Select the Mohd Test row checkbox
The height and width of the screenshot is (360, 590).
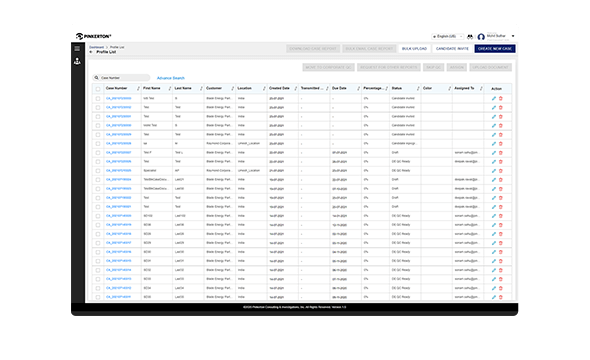click(98, 126)
